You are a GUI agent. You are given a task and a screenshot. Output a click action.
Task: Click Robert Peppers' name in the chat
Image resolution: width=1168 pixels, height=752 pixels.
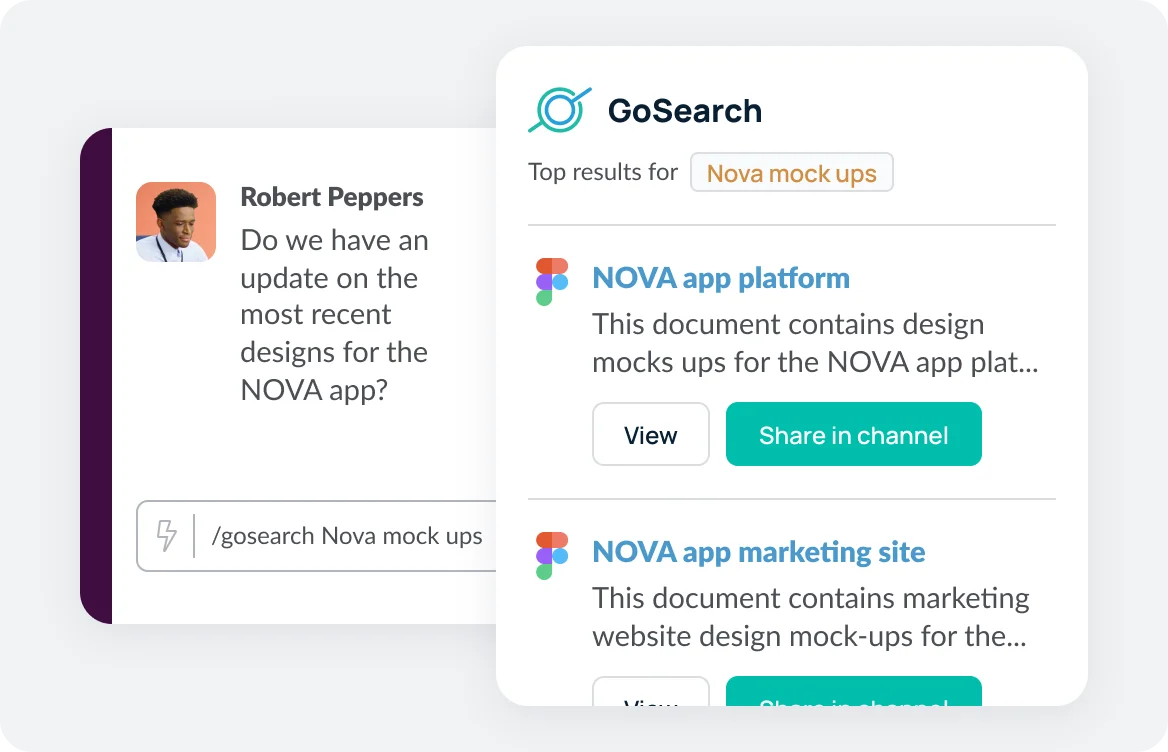[x=332, y=197]
